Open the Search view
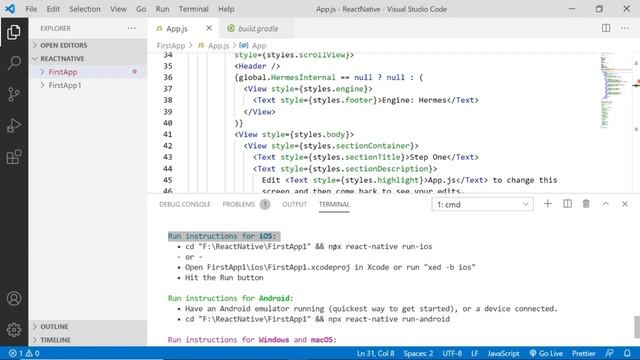Viewport: 640px width, 360px height. [14, 63]
